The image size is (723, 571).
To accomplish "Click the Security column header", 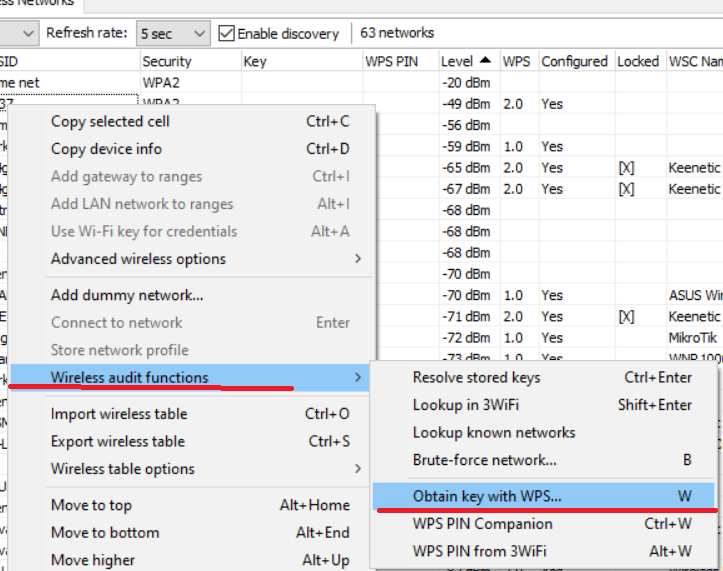I will [x=167, y=62].
